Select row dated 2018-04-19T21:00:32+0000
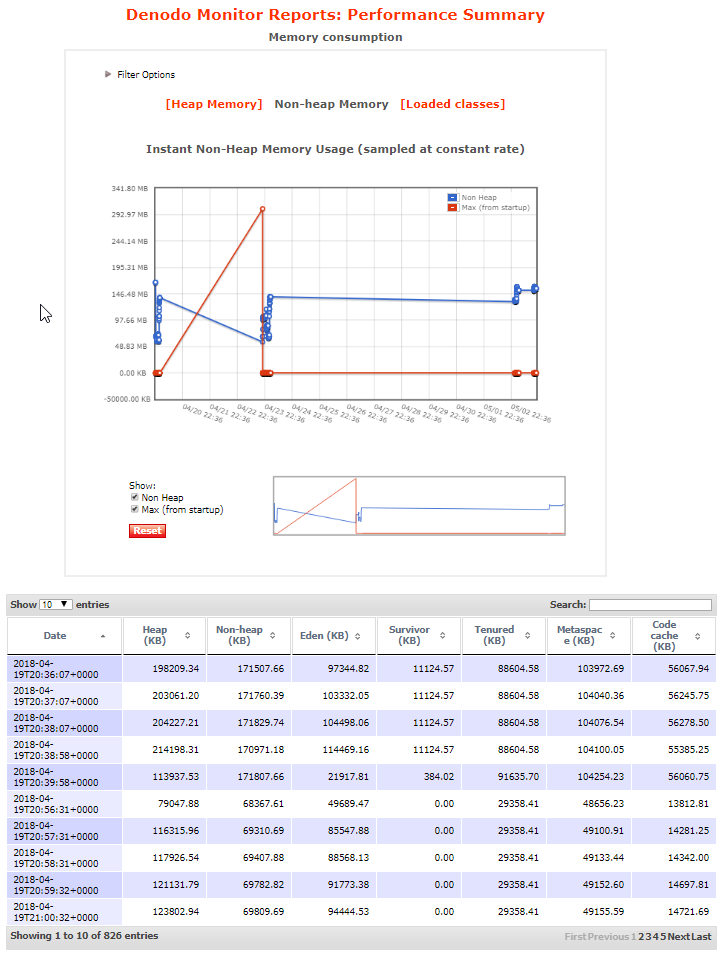This screenshot has width=721, height=954. (x=361, y=912)
